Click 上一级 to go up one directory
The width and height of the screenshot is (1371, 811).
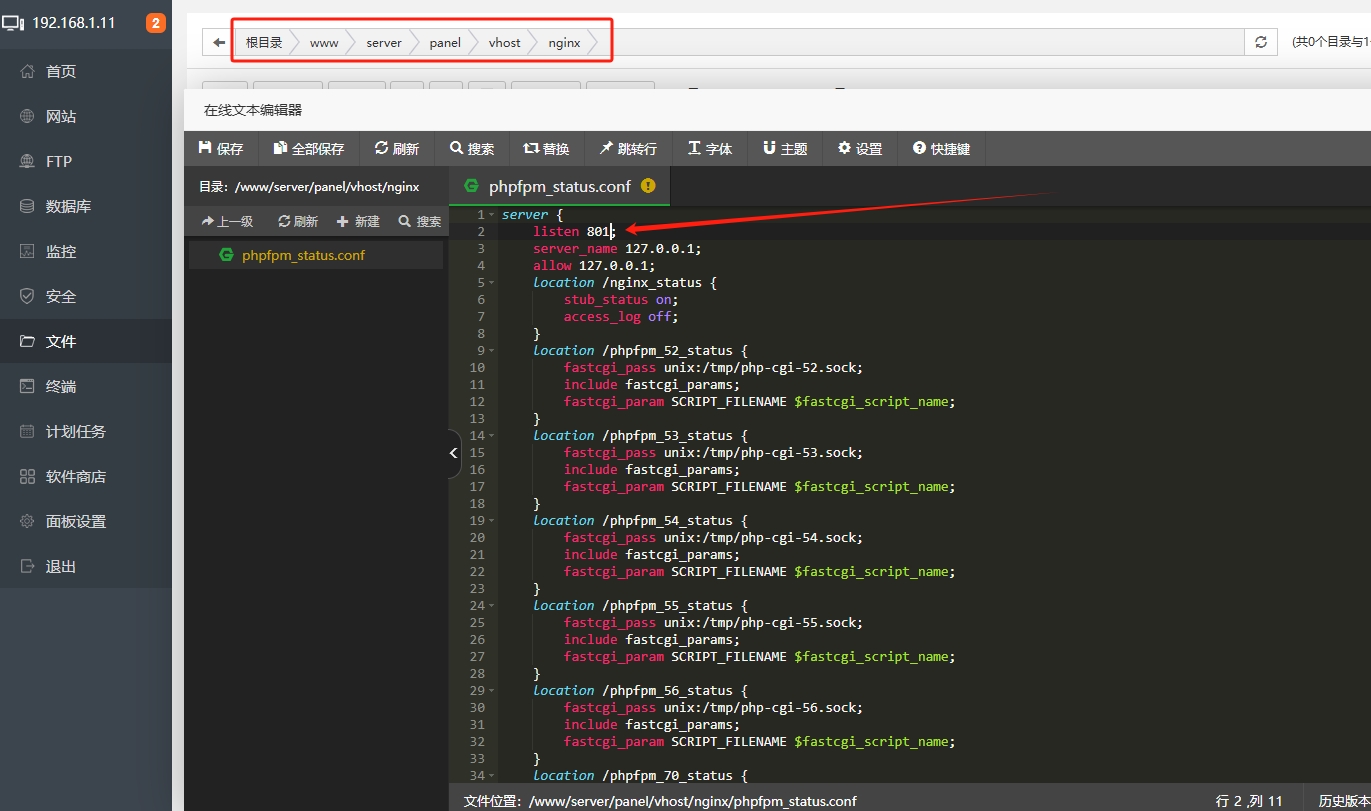(x=227, y=221)
